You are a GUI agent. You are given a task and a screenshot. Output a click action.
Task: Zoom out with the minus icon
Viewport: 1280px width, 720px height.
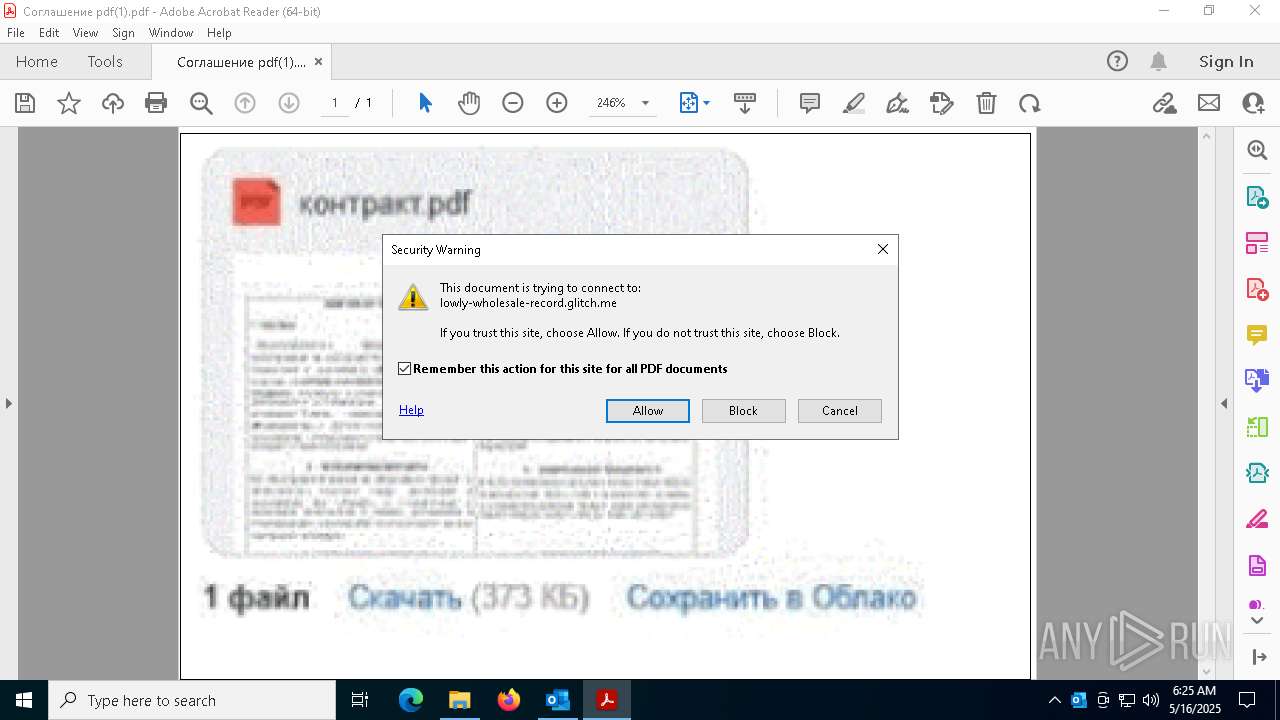513,103
